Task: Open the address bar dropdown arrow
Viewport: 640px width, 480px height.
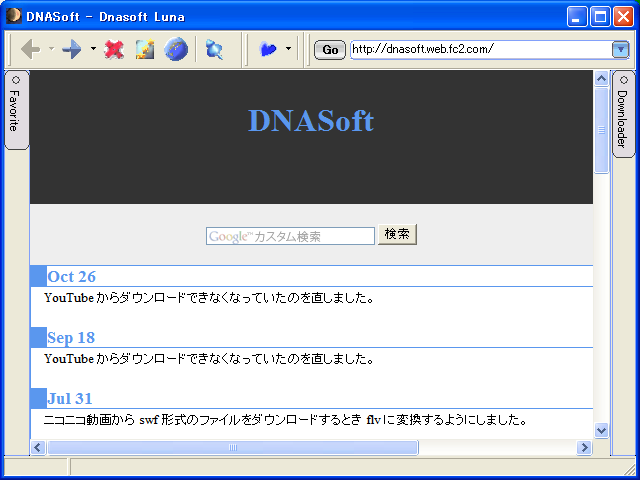Action: click(x=620, y=50)
